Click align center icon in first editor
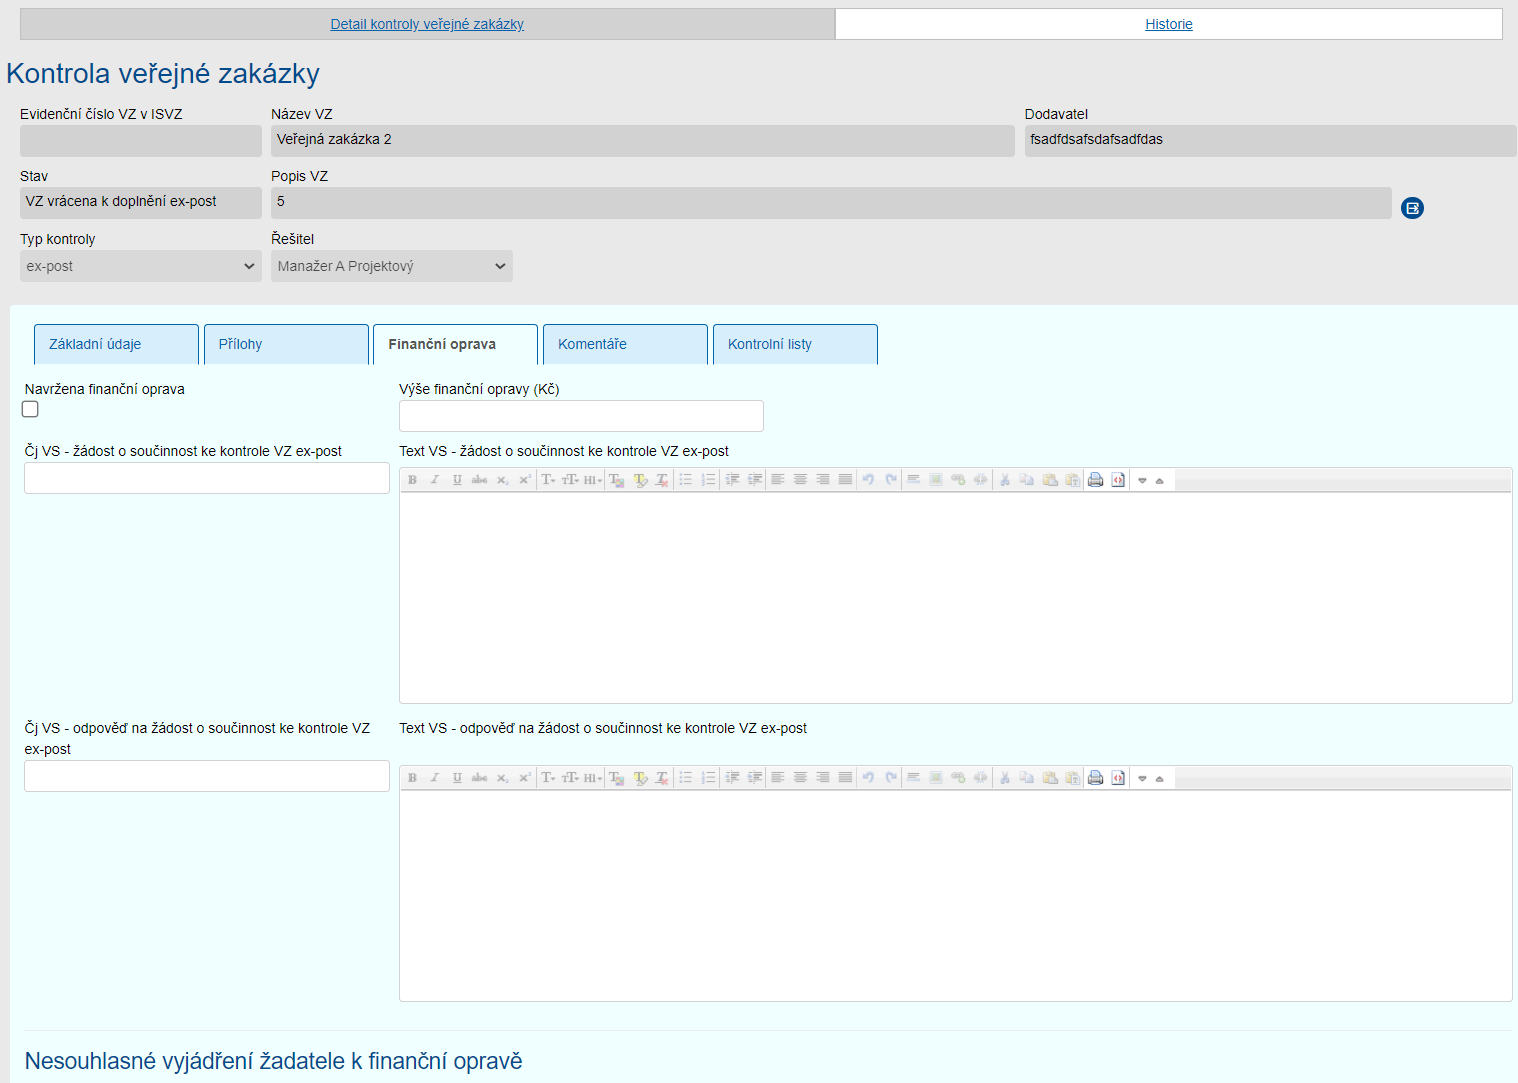The width and height of the screenshot is (1518, 1083). pyautogui.click(x=800, y=480)
